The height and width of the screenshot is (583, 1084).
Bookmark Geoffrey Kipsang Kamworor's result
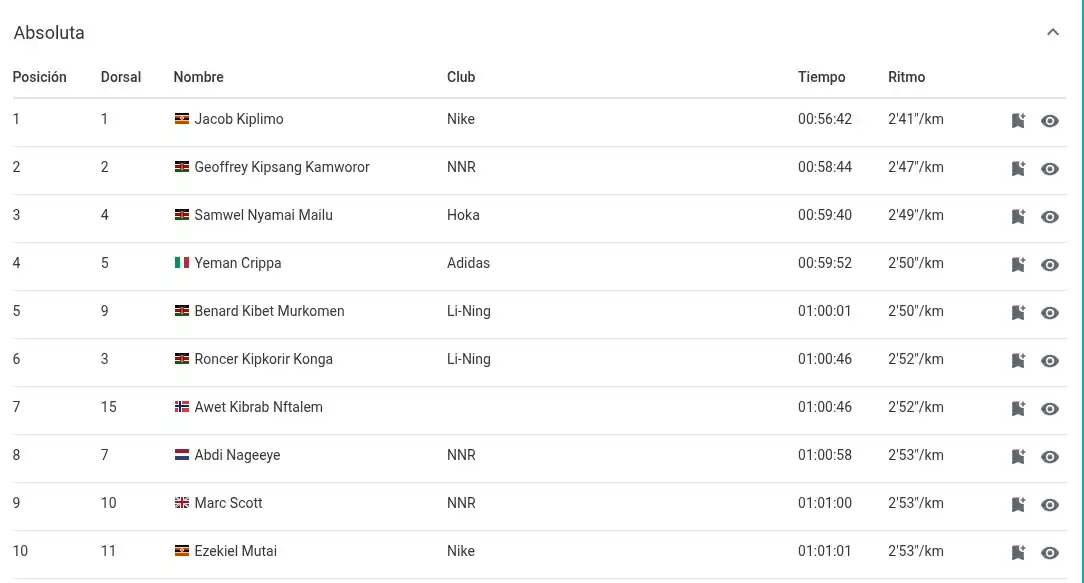(x=1018, y=169)
